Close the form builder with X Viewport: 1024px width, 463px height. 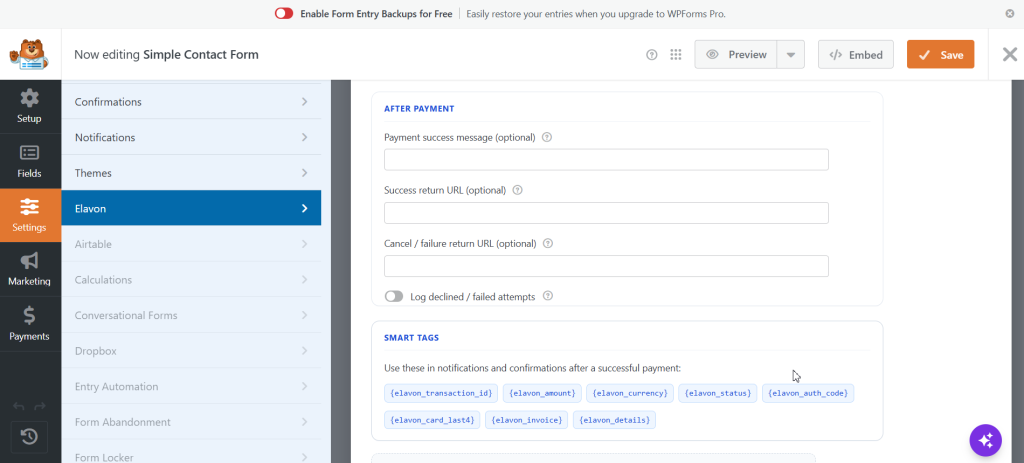pyautogui.click(x=1010, y=54)
